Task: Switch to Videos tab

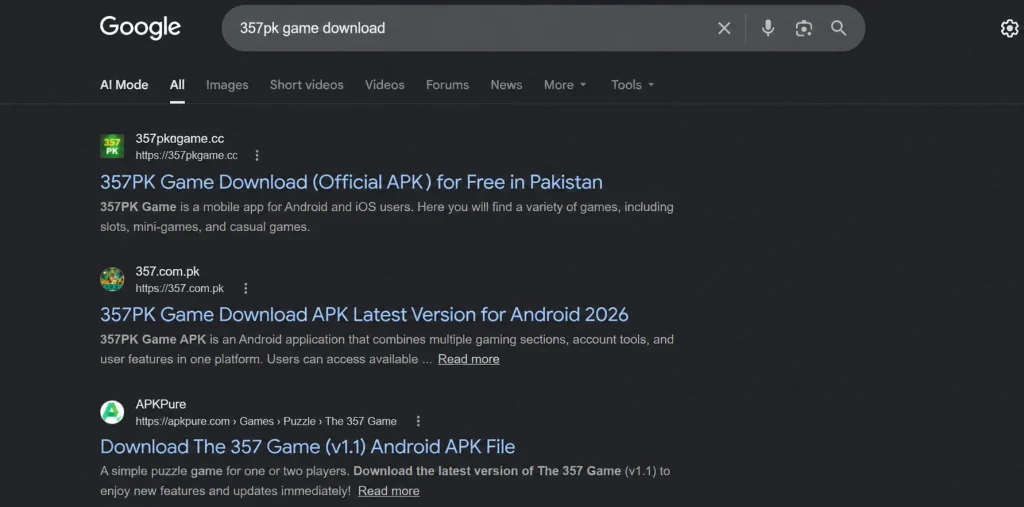Action: (x=385, y=85)
